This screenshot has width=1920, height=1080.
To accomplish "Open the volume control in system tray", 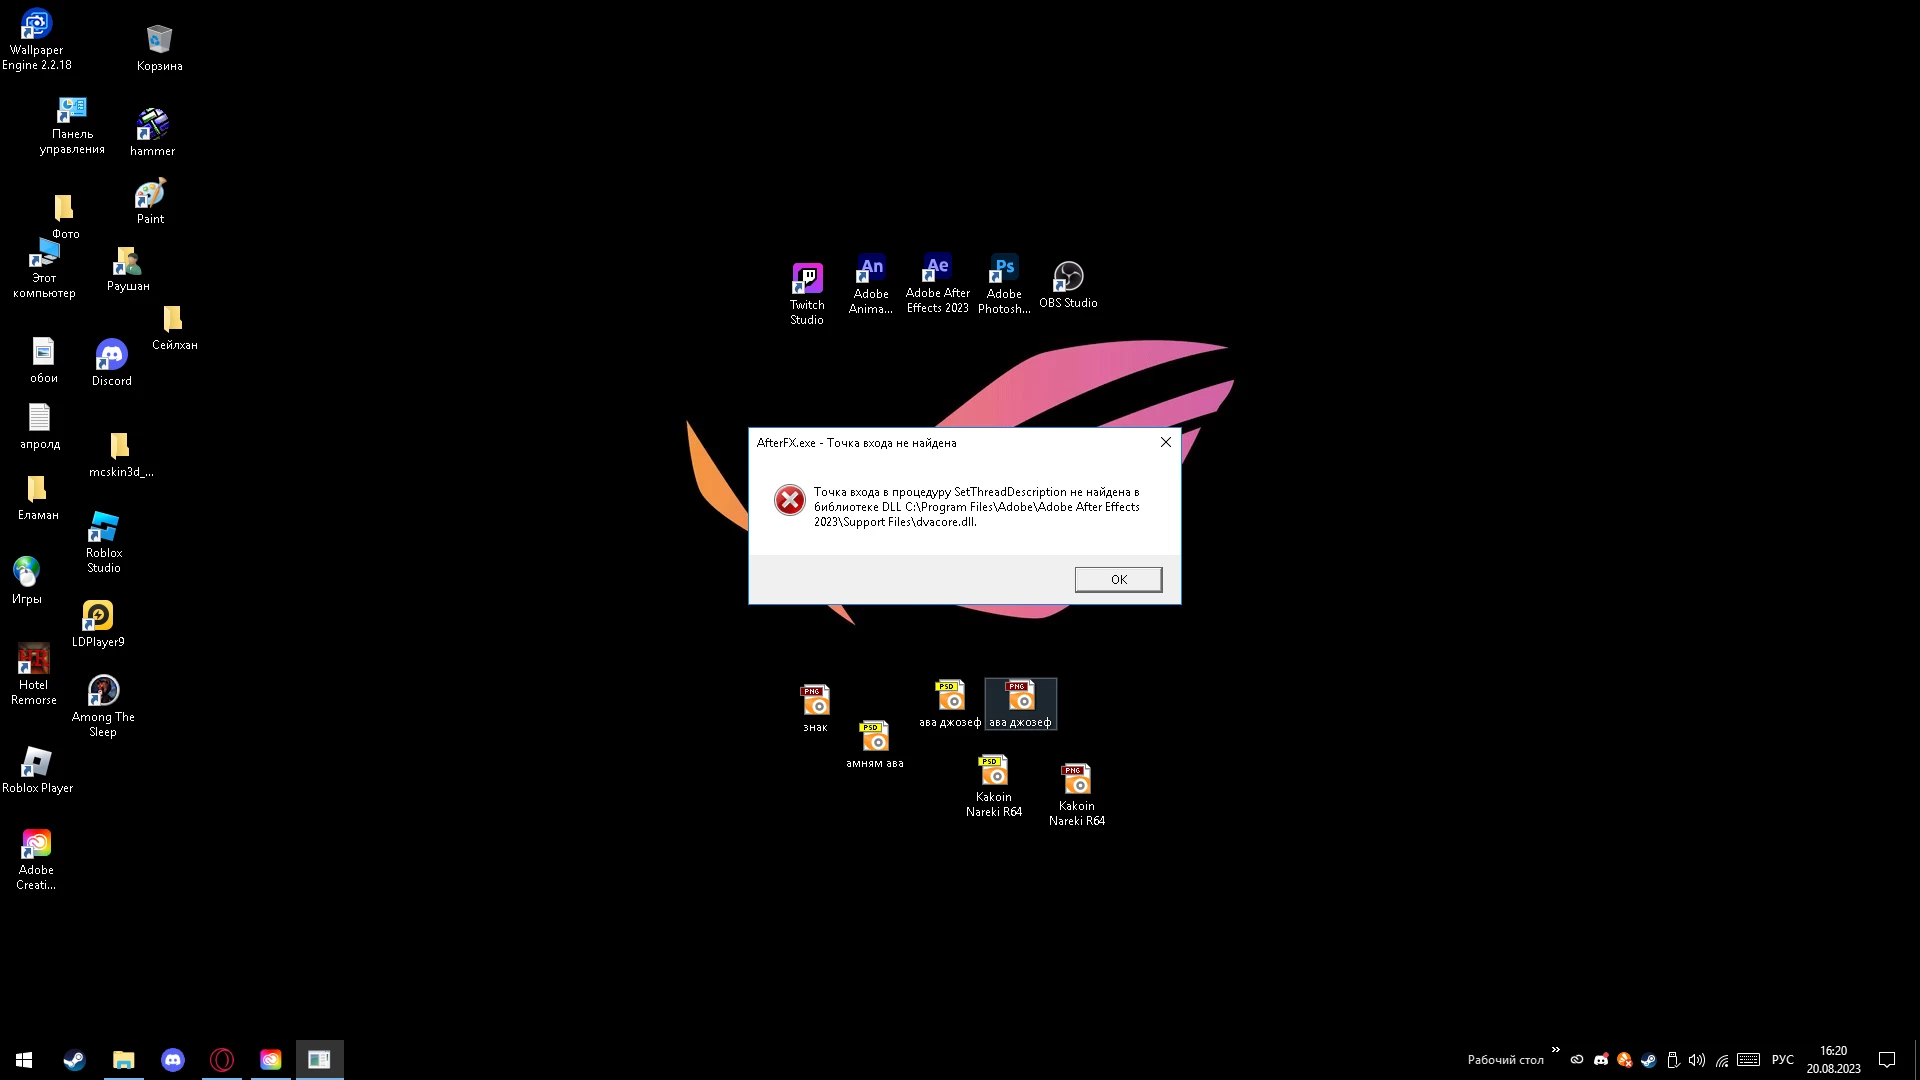I will point(1697,1060).
